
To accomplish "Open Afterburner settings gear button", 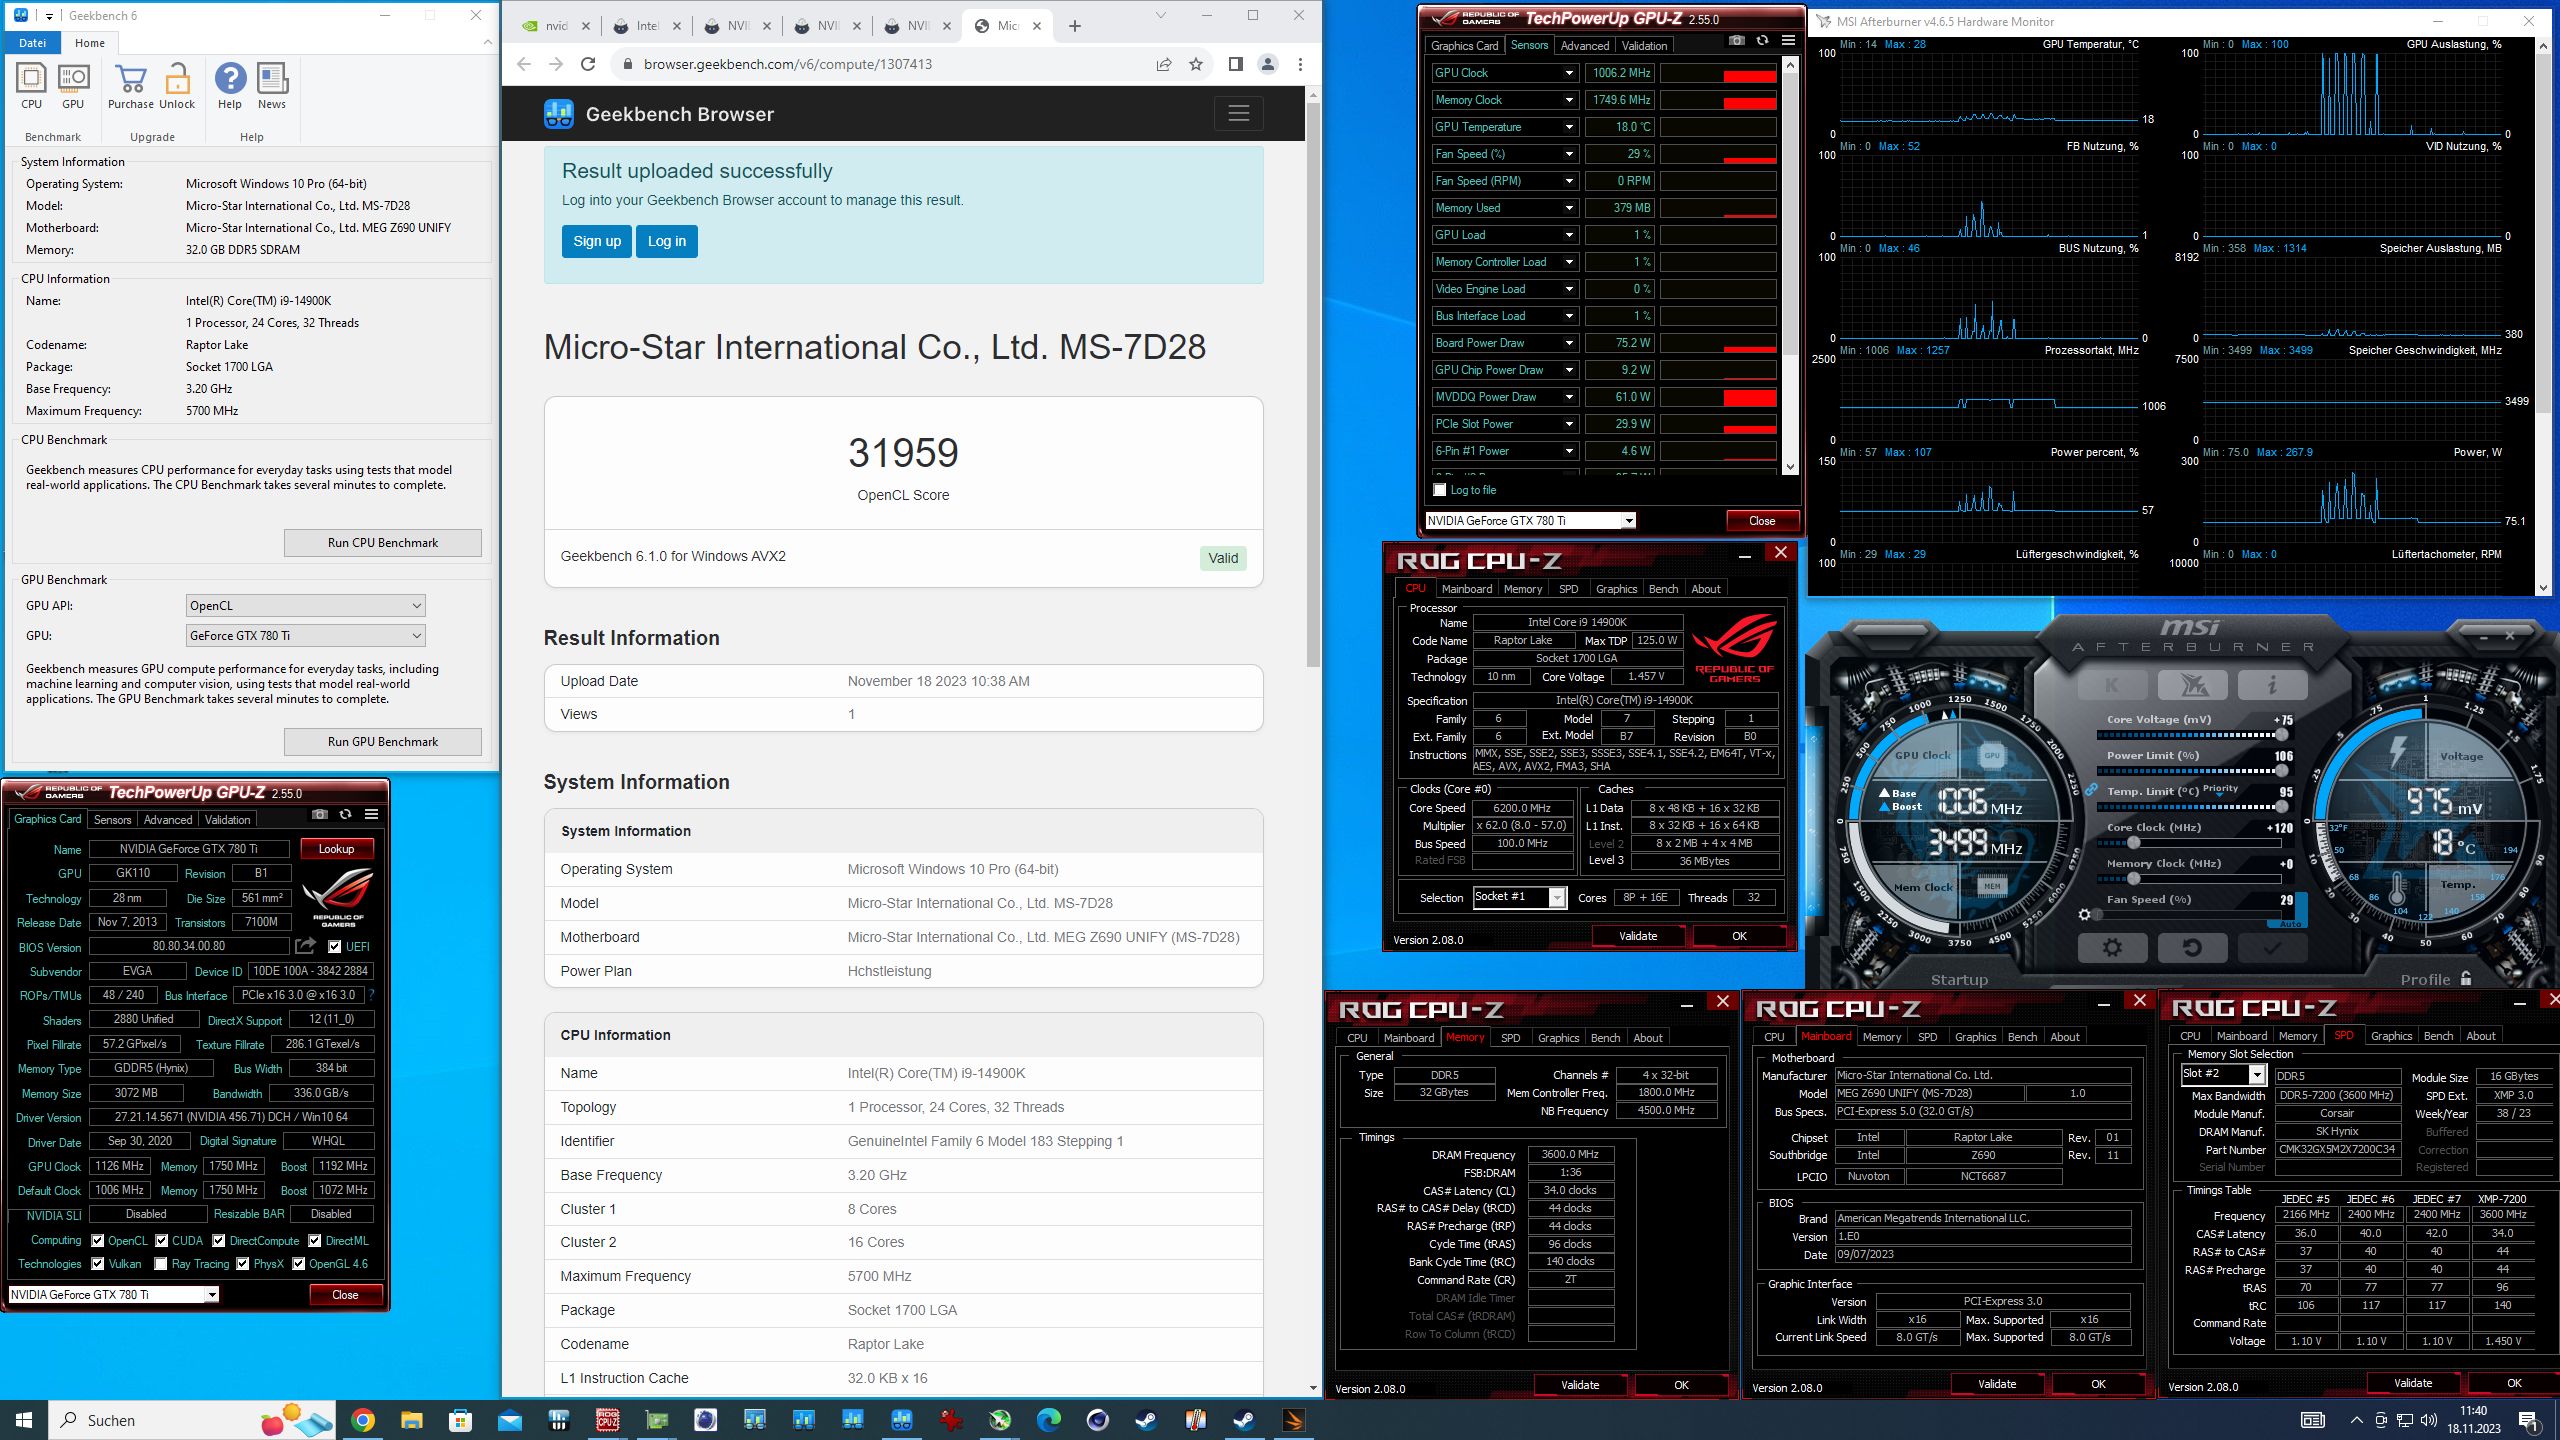I will click(x=2112, y=947).
